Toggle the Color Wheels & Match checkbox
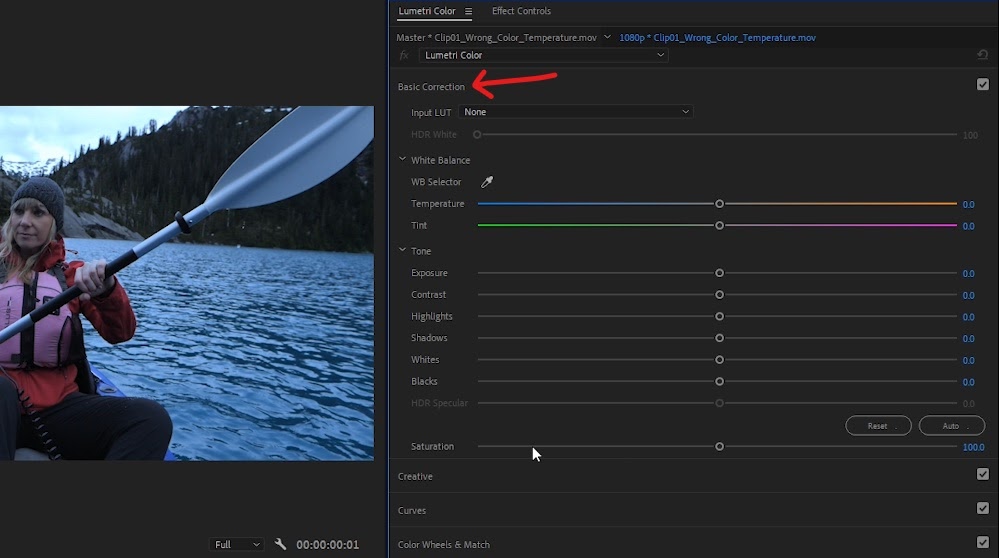This screenshot has height=558, width=999. click(x=982, y=541)
